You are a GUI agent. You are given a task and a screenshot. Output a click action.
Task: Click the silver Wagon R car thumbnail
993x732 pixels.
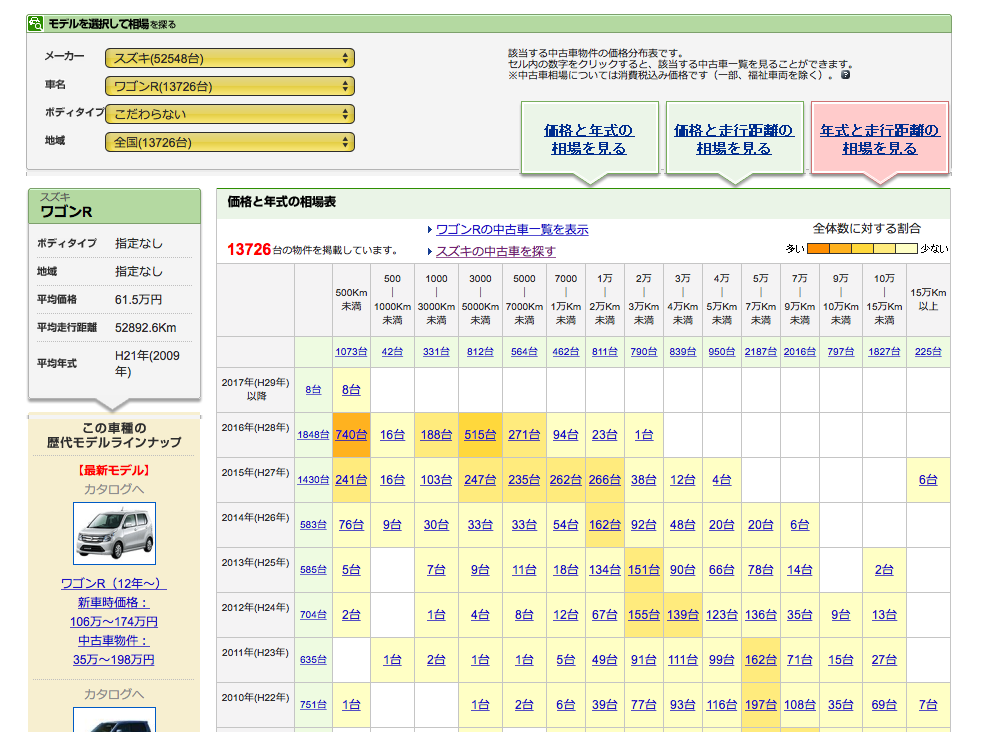pyautogui.click(x=115, y=533)
